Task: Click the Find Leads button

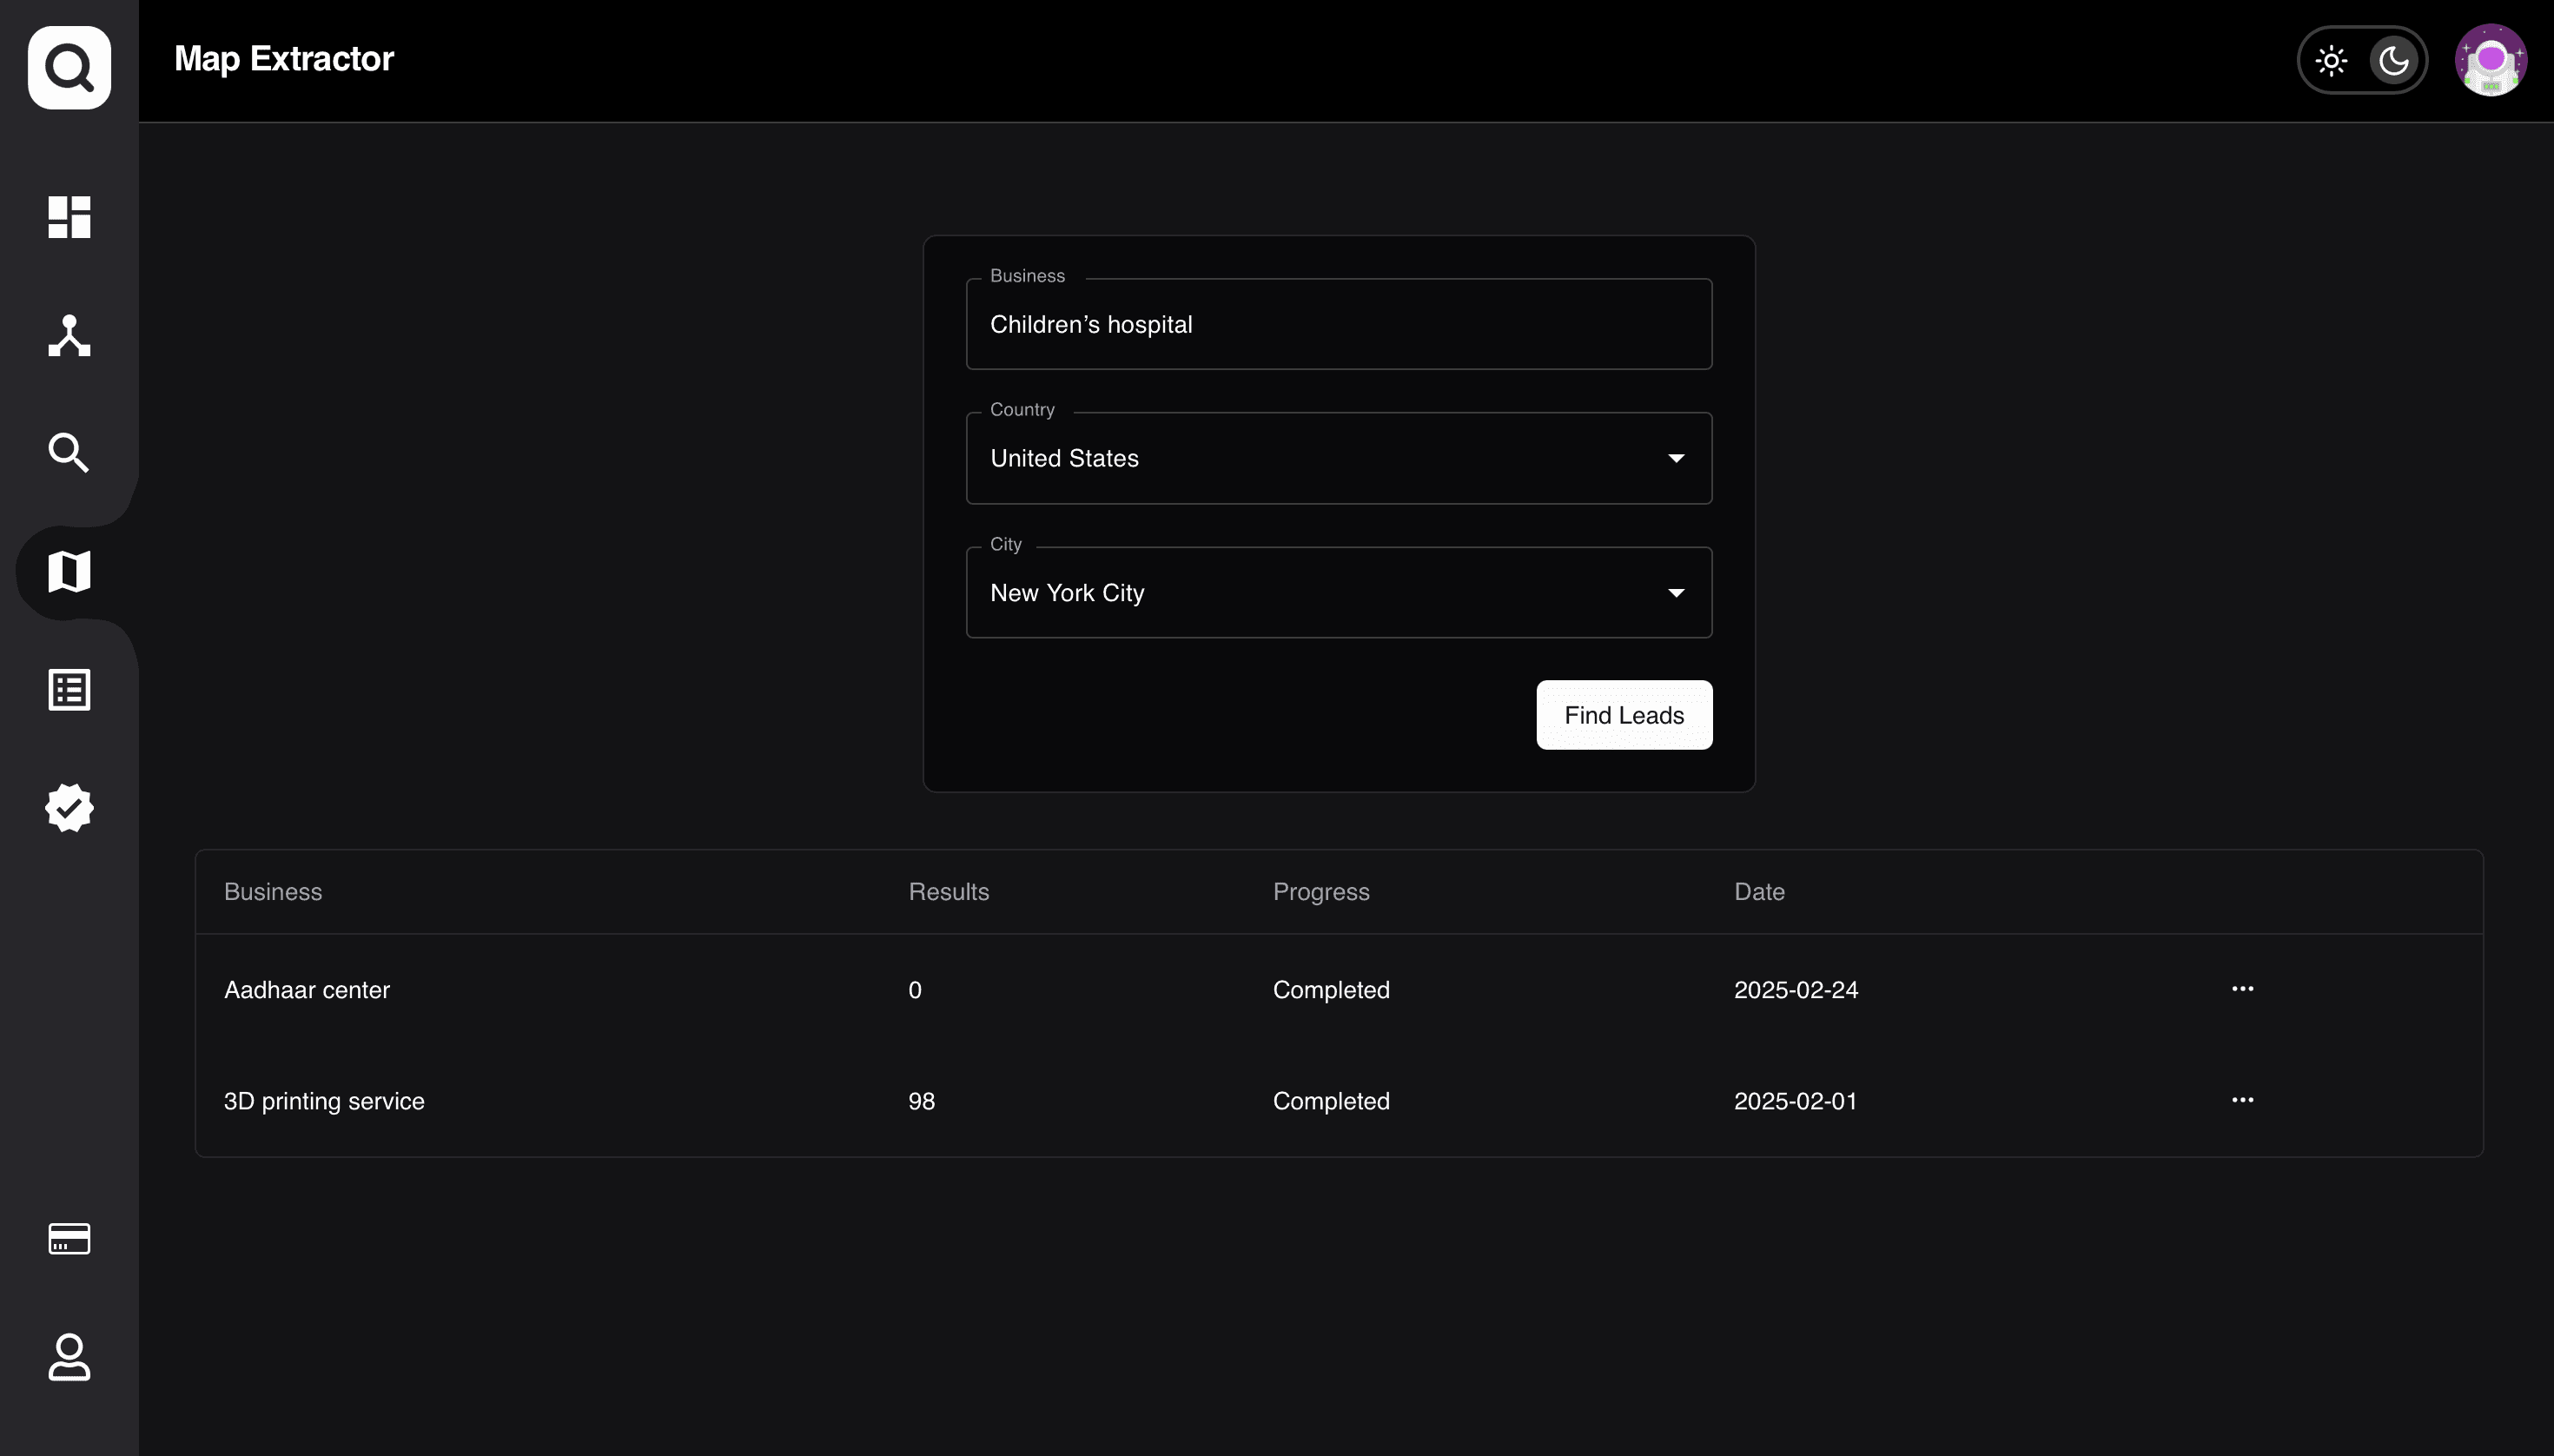Action: (x=1623, y=715)
